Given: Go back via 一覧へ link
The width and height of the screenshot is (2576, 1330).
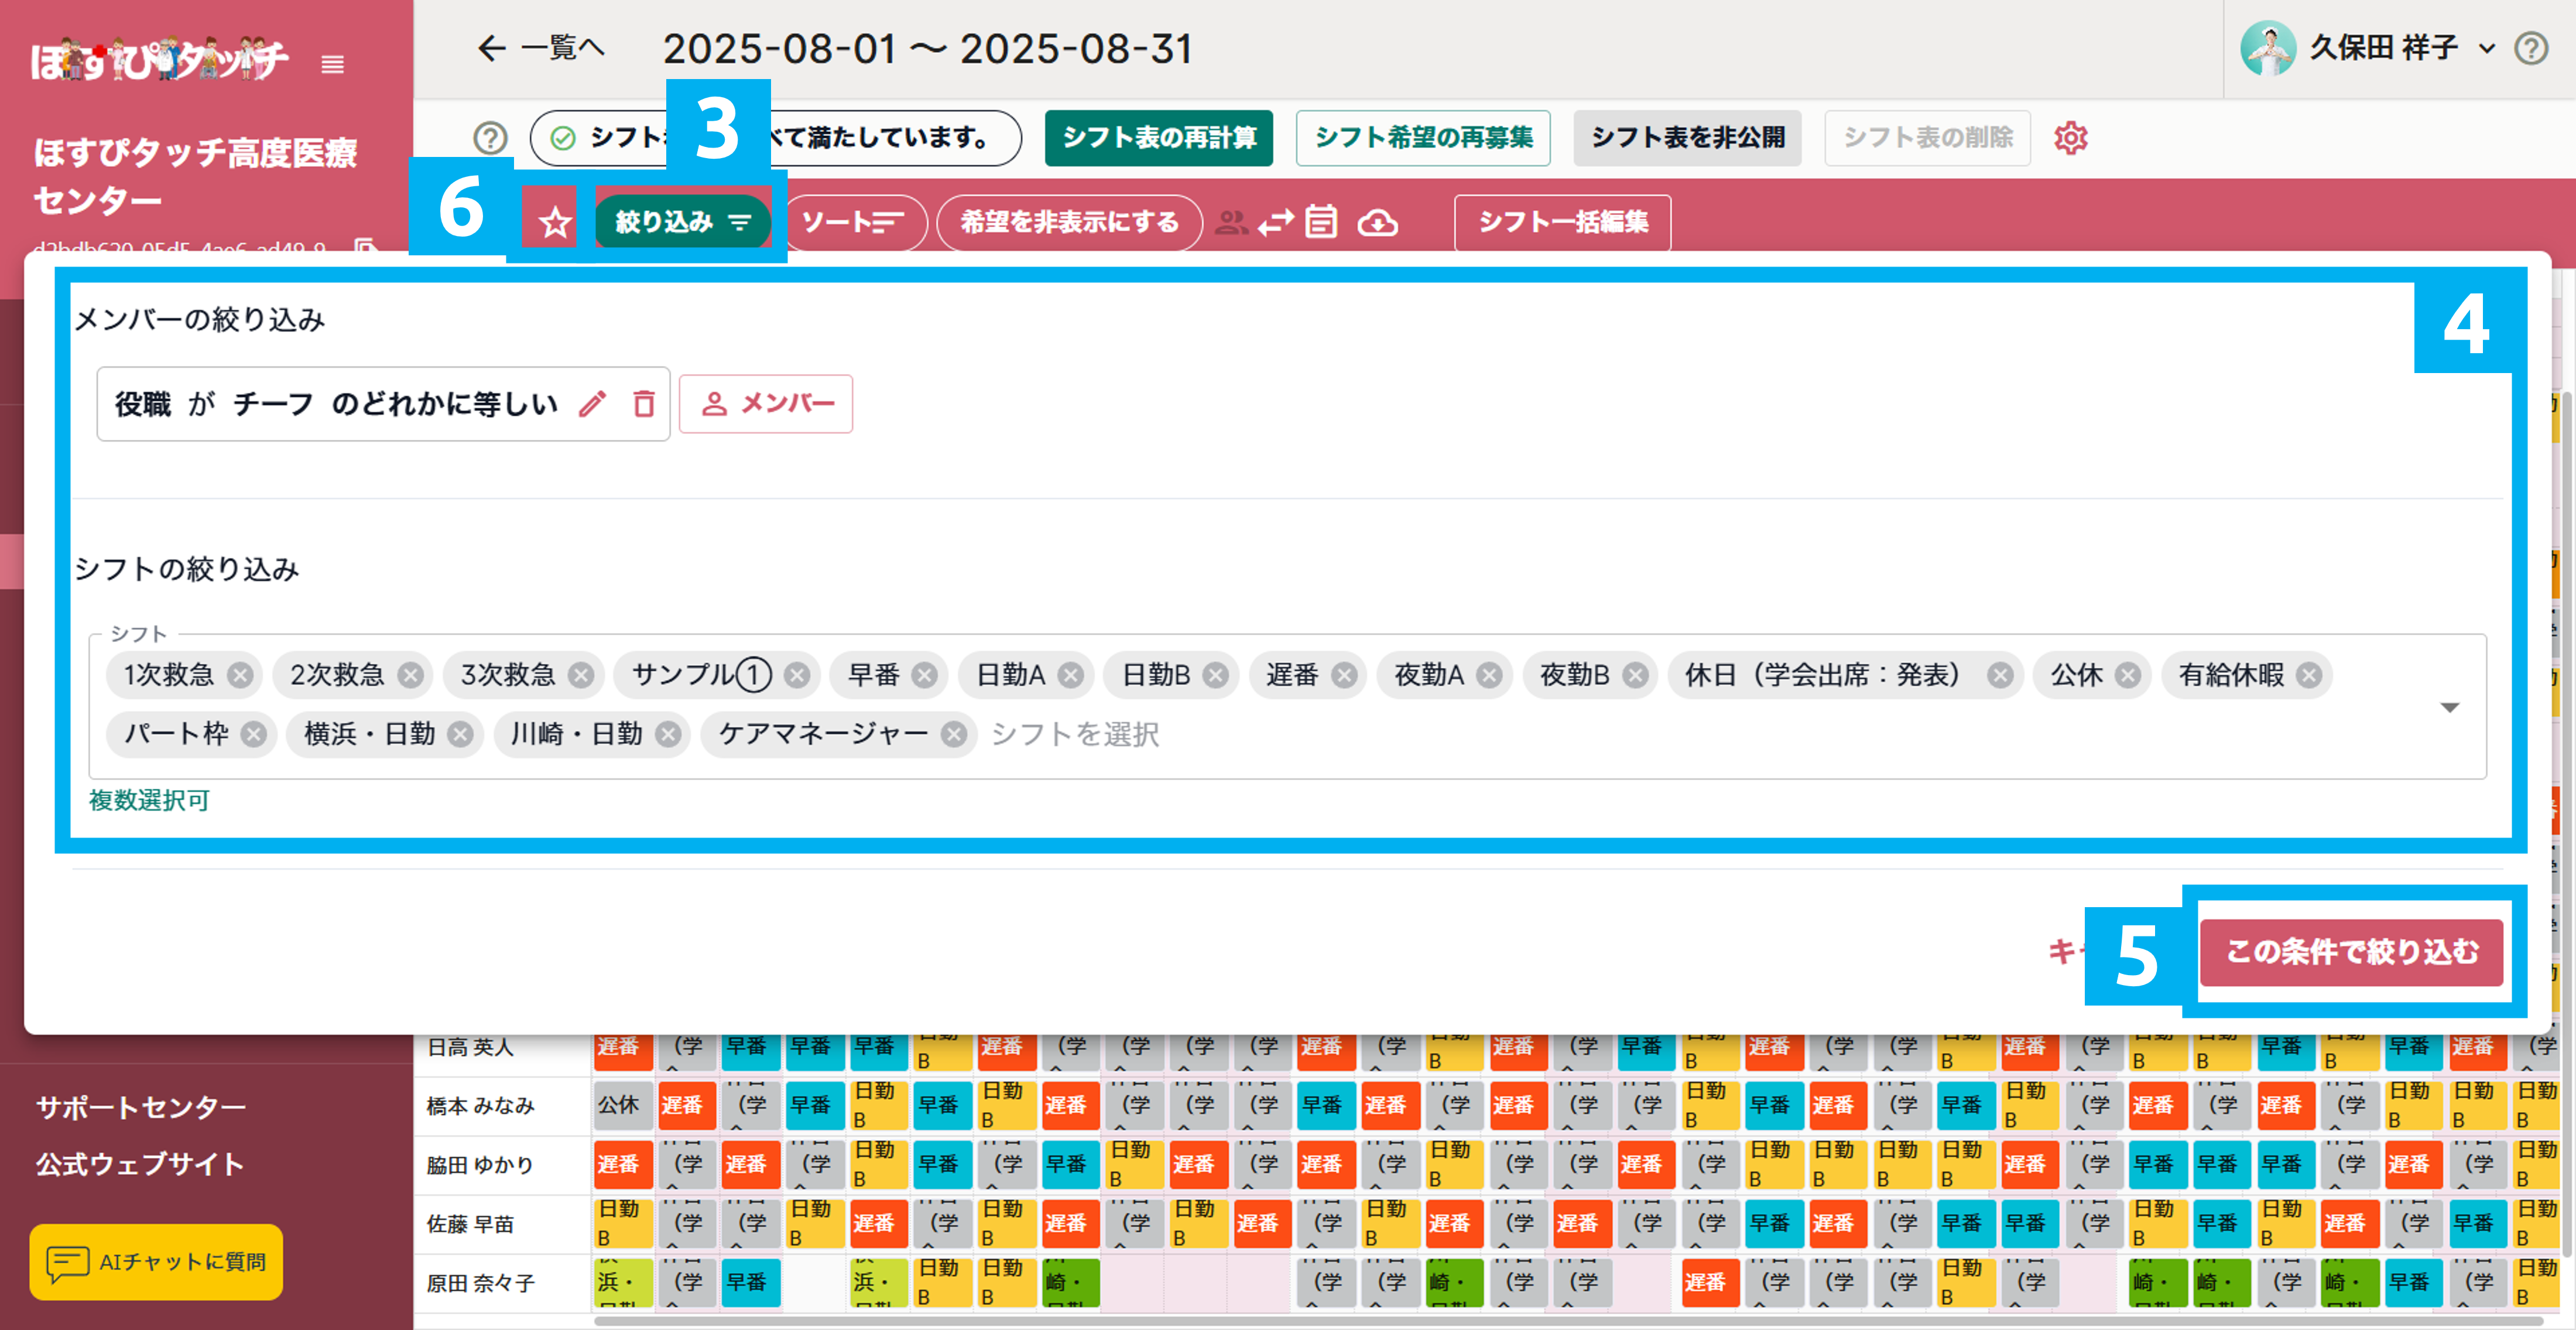Looking at the screenshot, I should pos(540,48).
